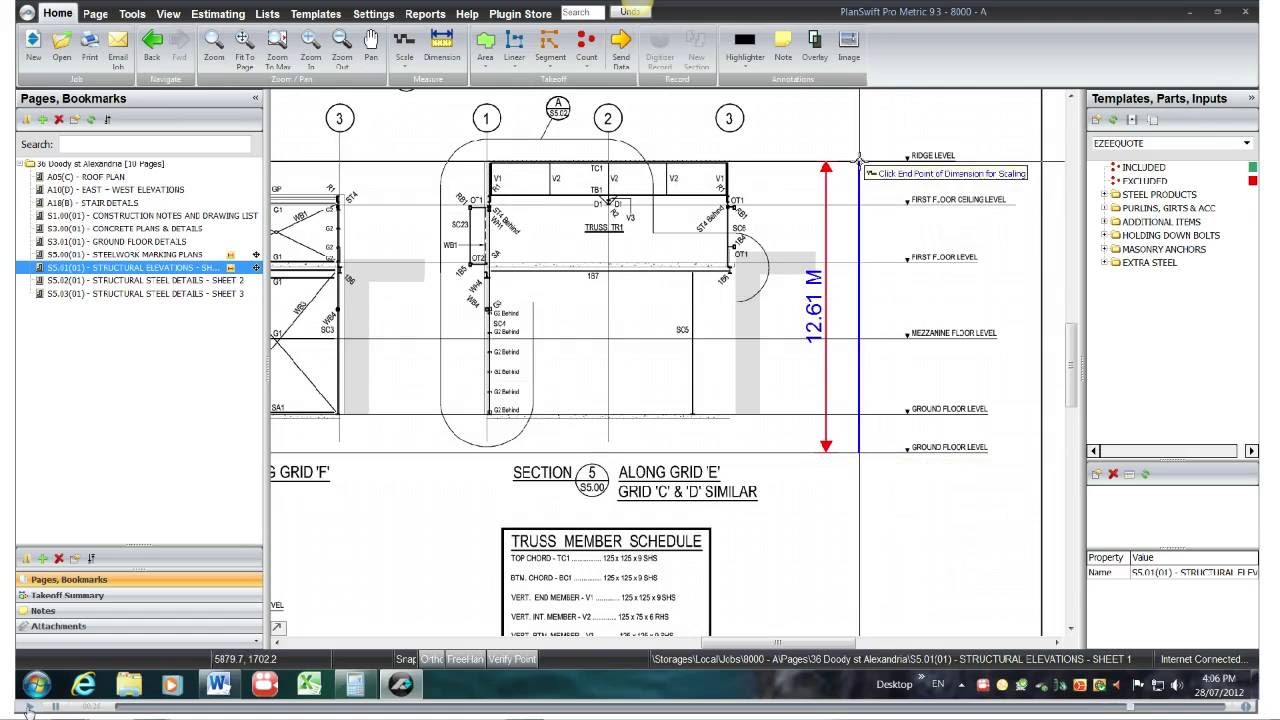Image resolution: width=1280 pixels, height=720 pixels.
Task: Open Excel from the taskbar
Action: click(309, 685)
